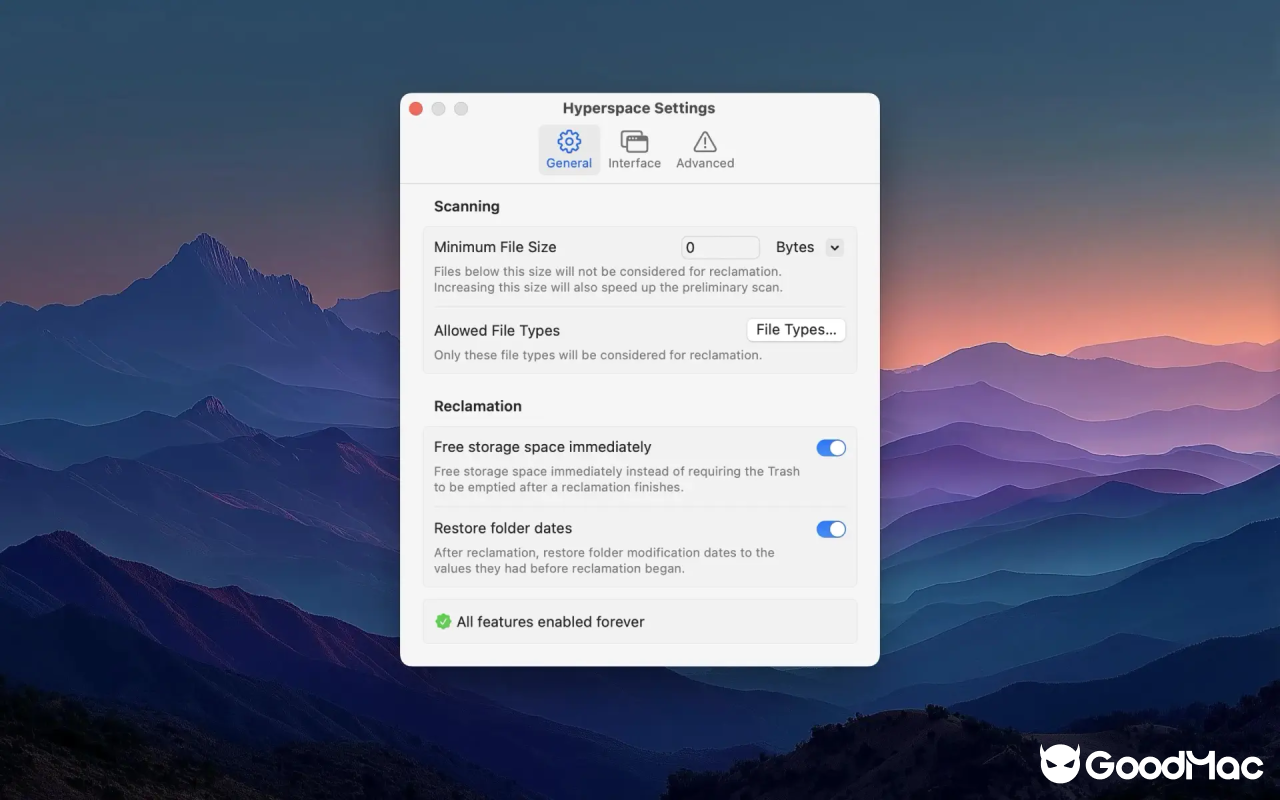
Task: Click the 'Only these file types' description
Action: click(x=598, y=355)
